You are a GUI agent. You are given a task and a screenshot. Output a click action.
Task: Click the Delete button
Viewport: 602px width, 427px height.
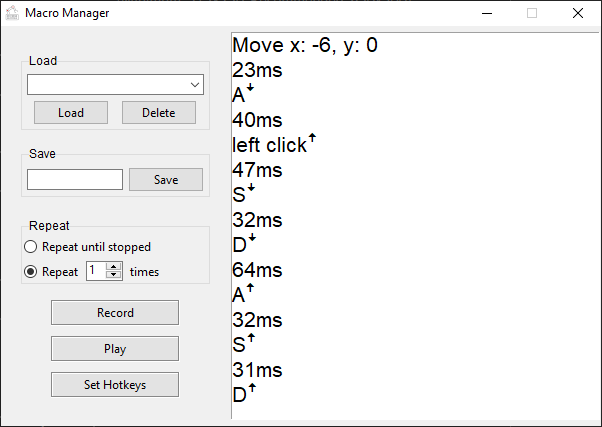pos(159,113)
